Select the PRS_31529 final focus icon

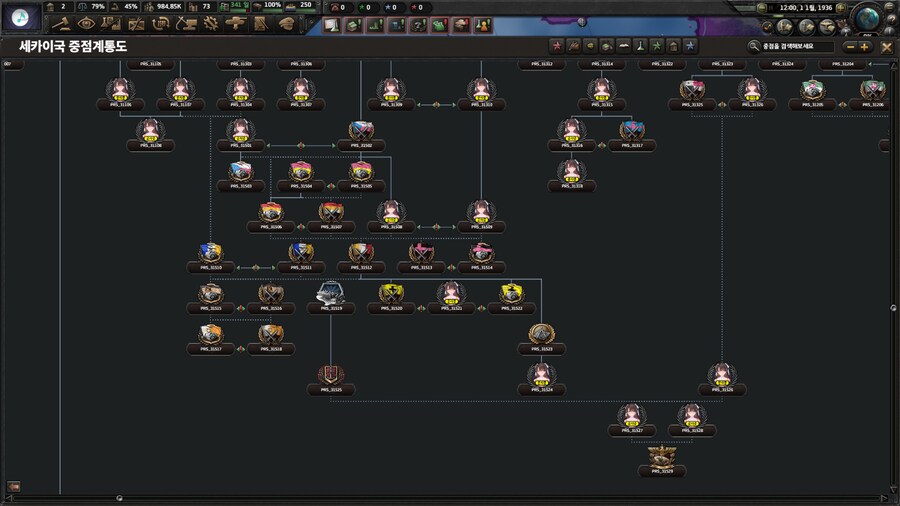(x=661, y=457)
